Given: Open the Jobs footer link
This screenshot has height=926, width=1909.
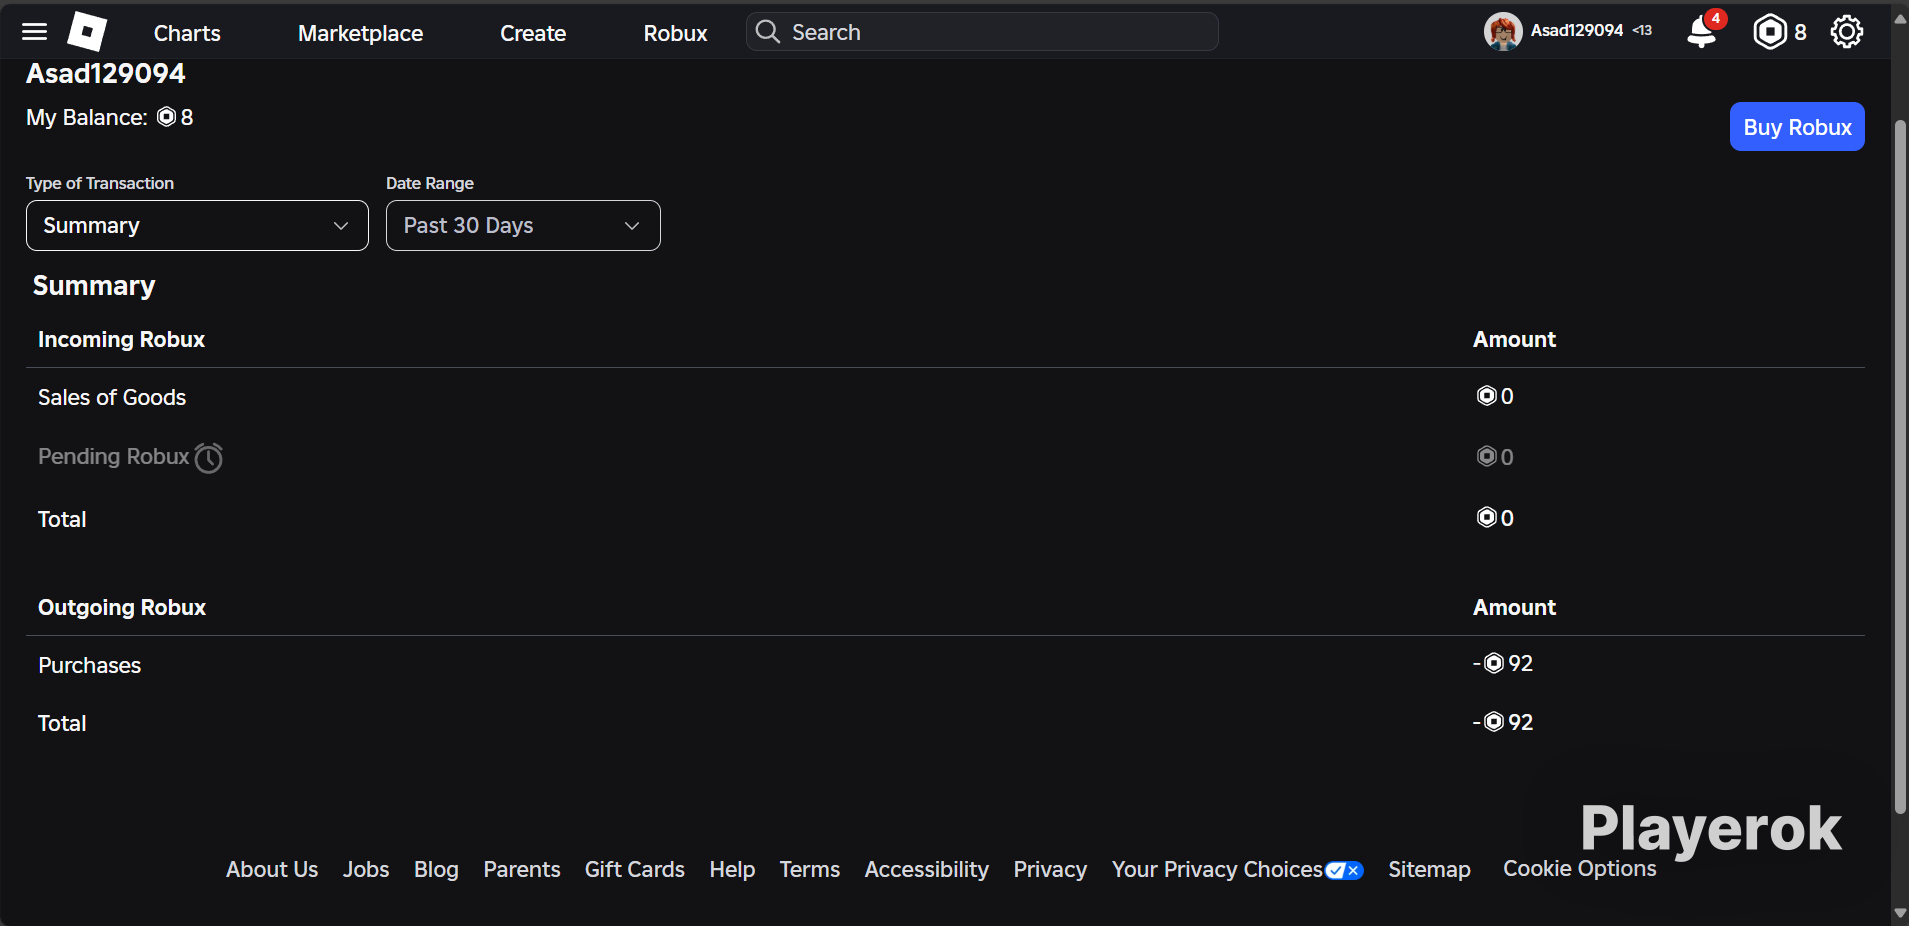Looking at the screenshot, I should pyautogui.click(x=366, y=870).
